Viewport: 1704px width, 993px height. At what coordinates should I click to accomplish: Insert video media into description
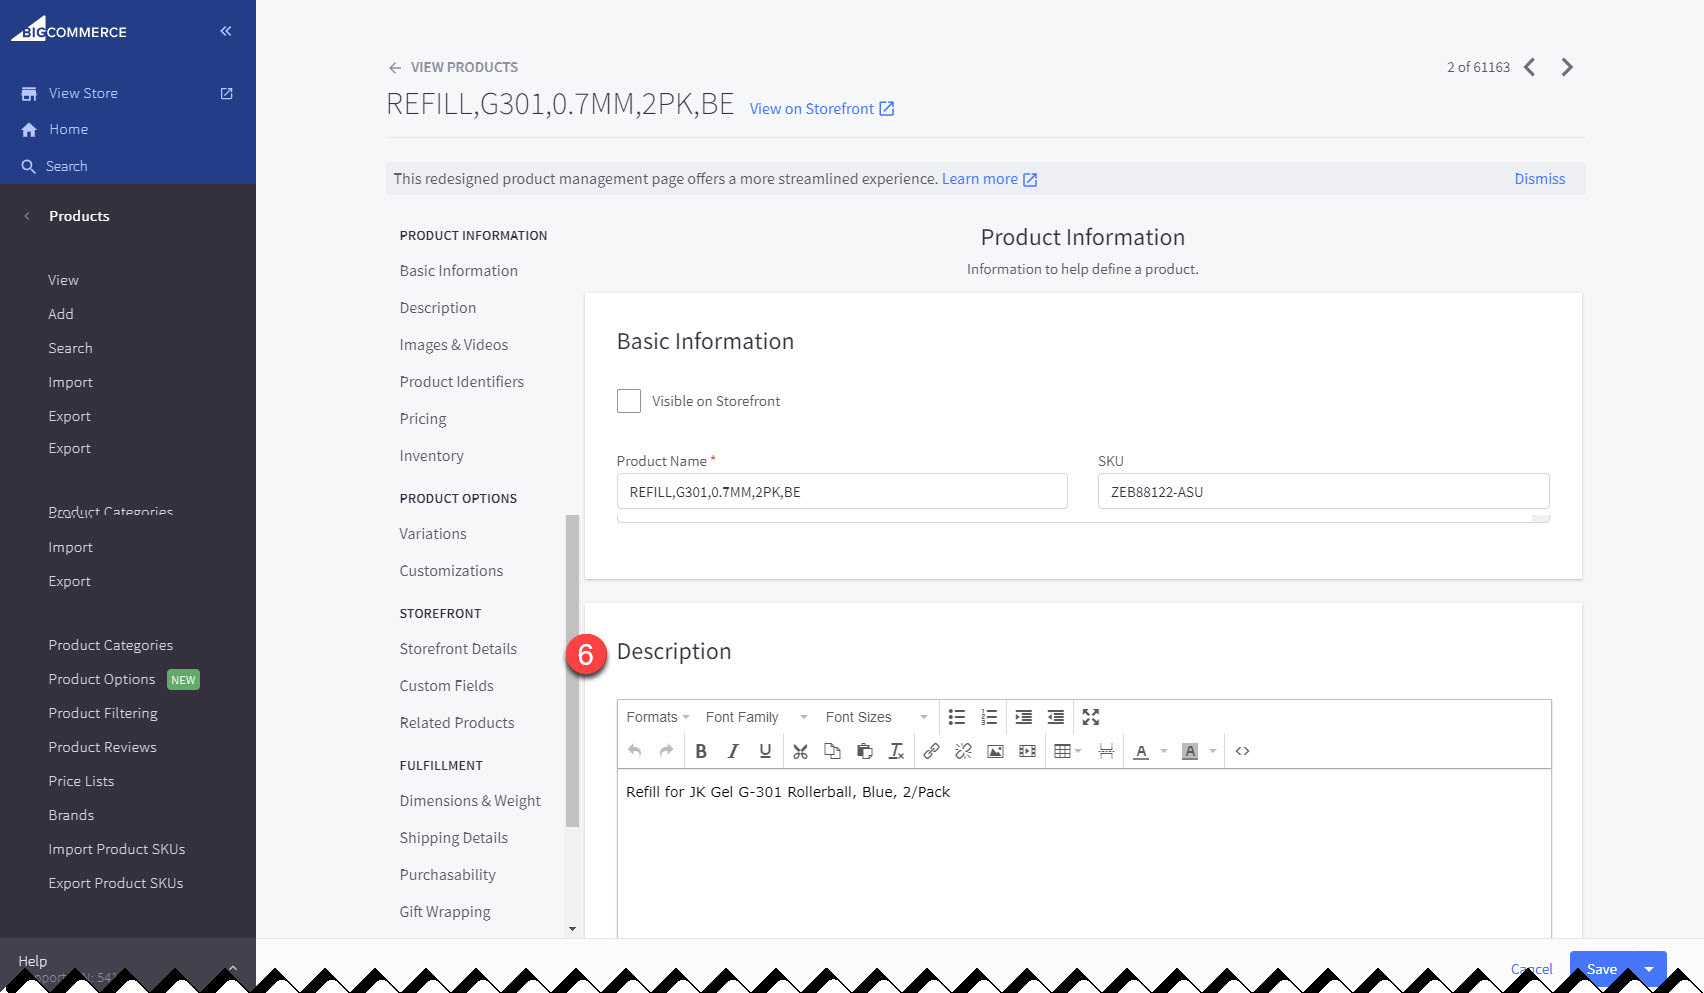click(x=1027, y=751)
